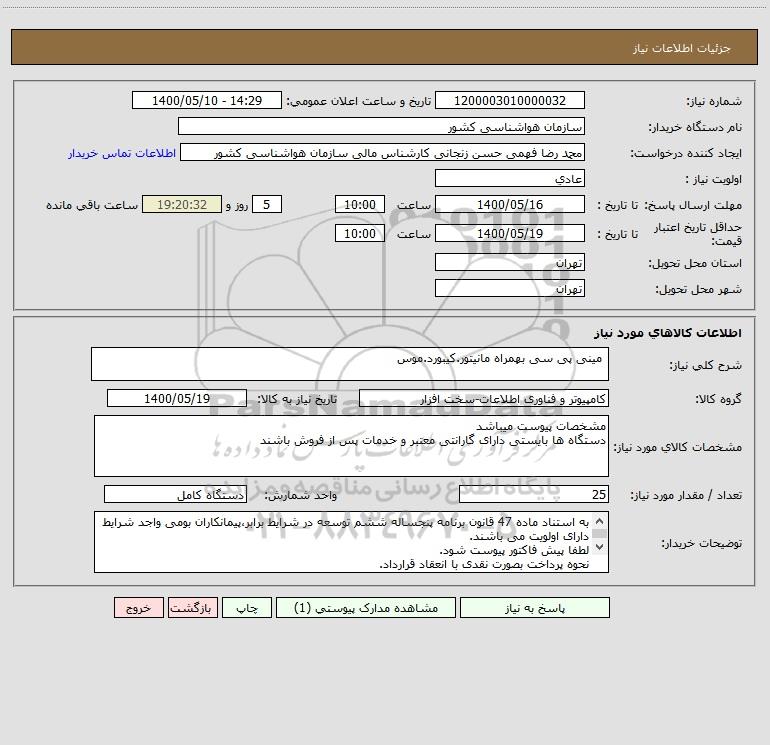770x745 pixels.
Task: Select the need number field 1200003010000032
Action: coord(510,101)
